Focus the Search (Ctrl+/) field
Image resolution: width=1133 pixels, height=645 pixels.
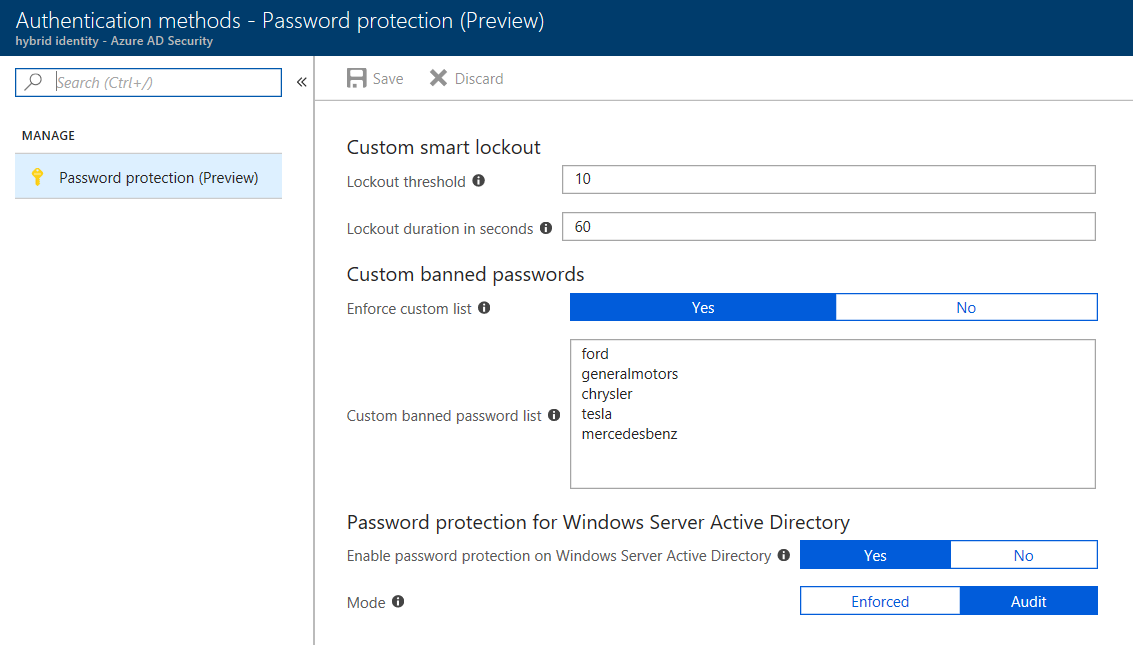pyautogui.click(x=148, y=82)
